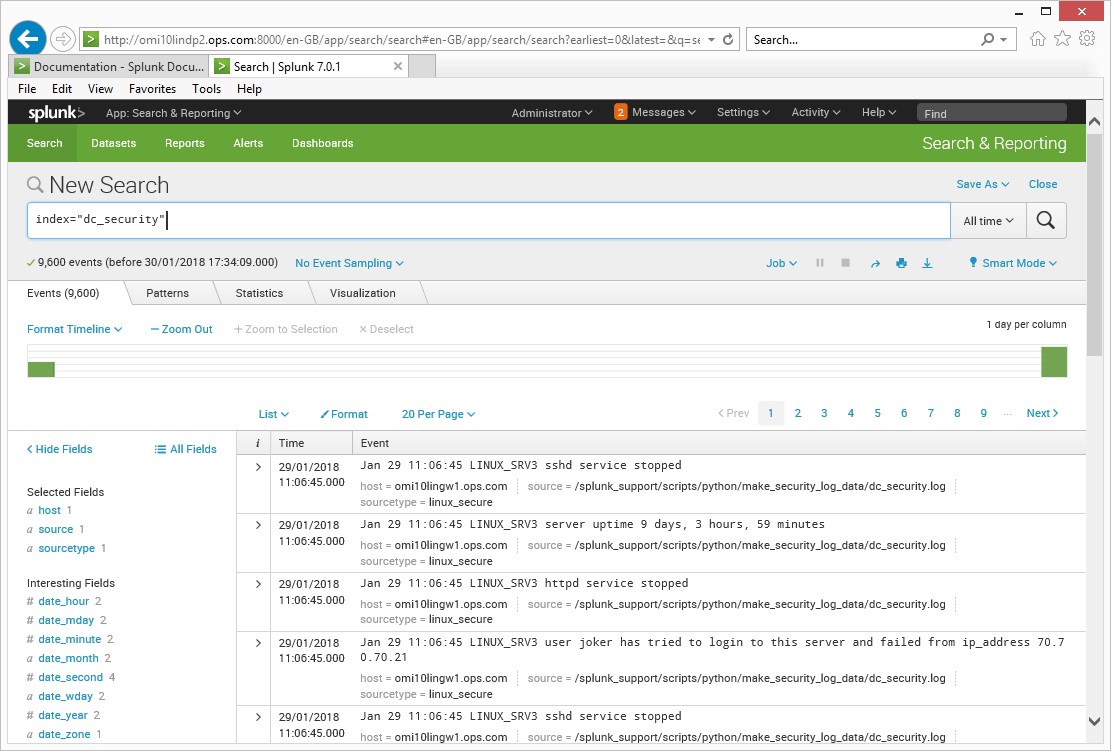Export results with the download icon
The image size is (1111, 751).
point(927,264)
